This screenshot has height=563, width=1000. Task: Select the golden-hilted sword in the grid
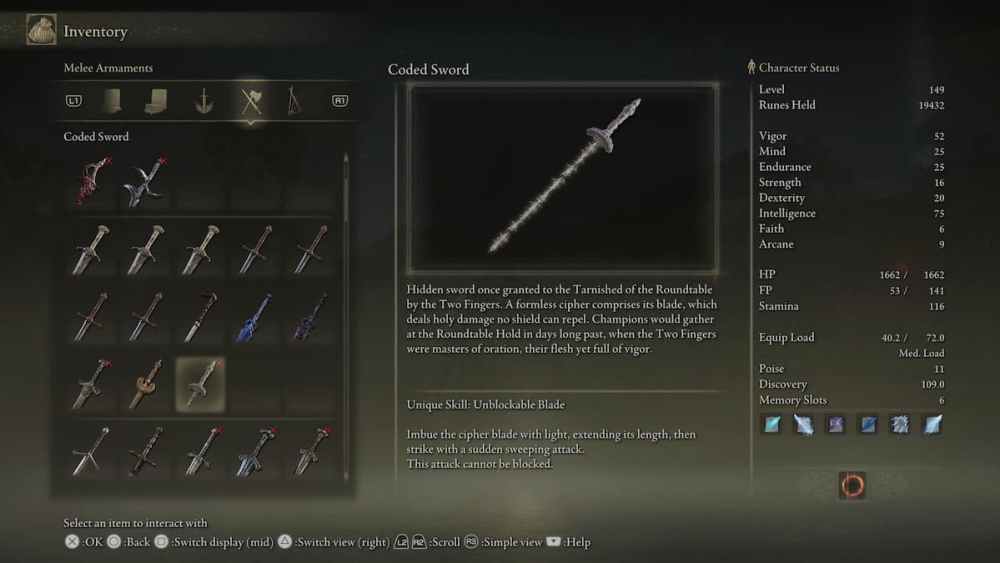[146, 384]
